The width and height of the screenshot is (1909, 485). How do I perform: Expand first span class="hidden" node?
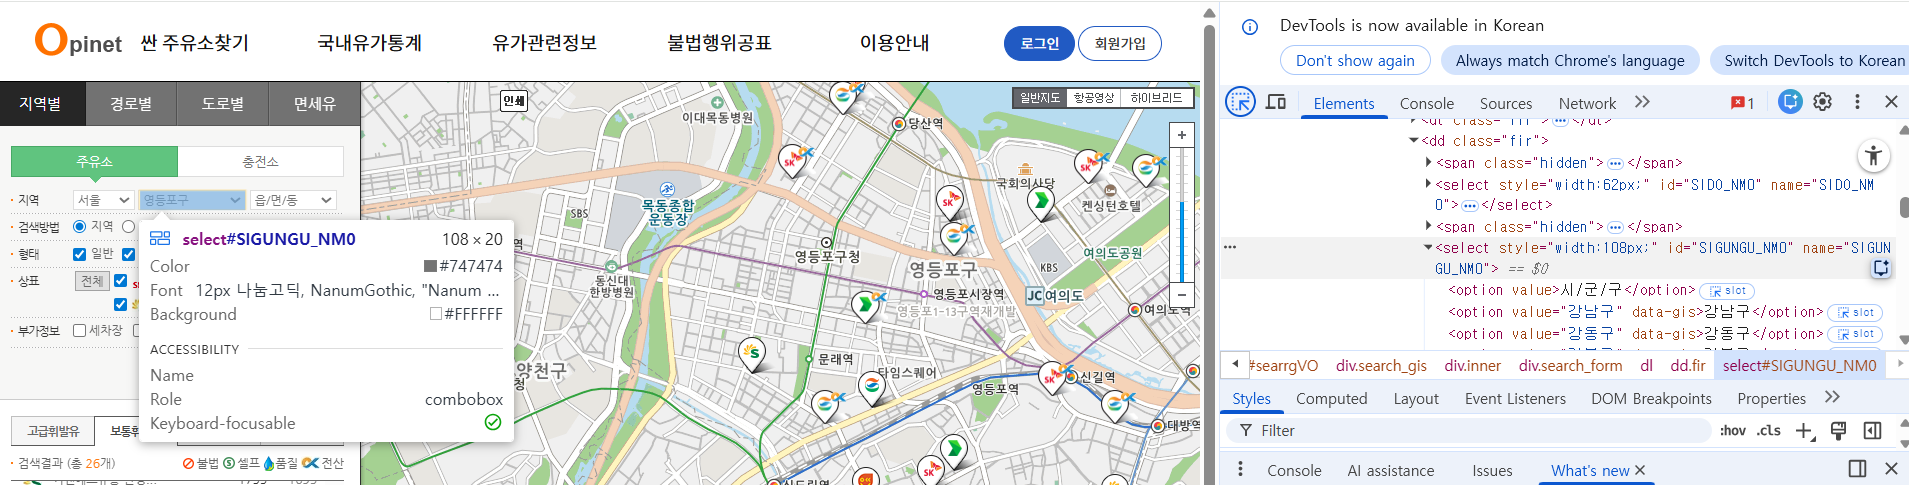click(1428, 162)
